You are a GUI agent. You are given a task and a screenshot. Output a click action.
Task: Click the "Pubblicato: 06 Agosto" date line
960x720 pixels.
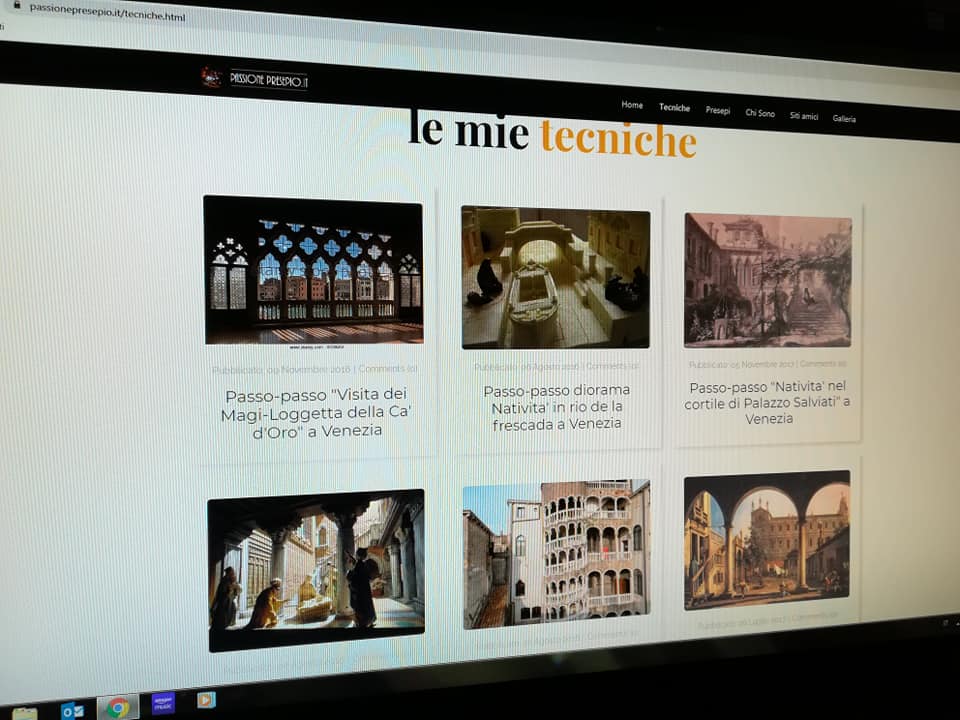(x=556, y=366)
